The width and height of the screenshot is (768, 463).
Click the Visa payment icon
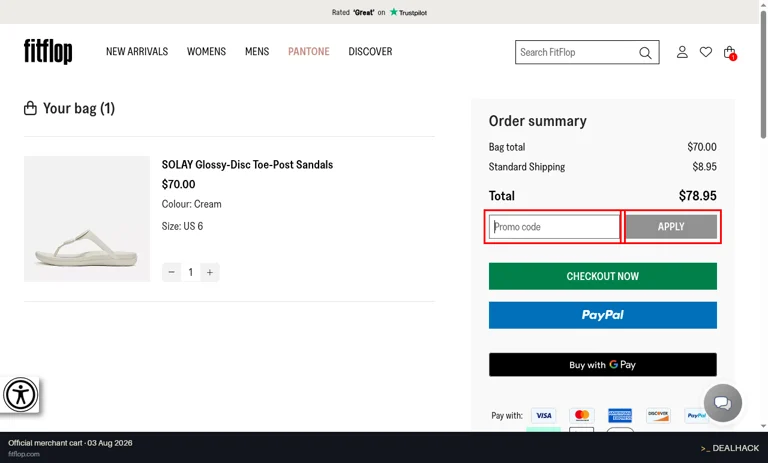coord(544,415)
